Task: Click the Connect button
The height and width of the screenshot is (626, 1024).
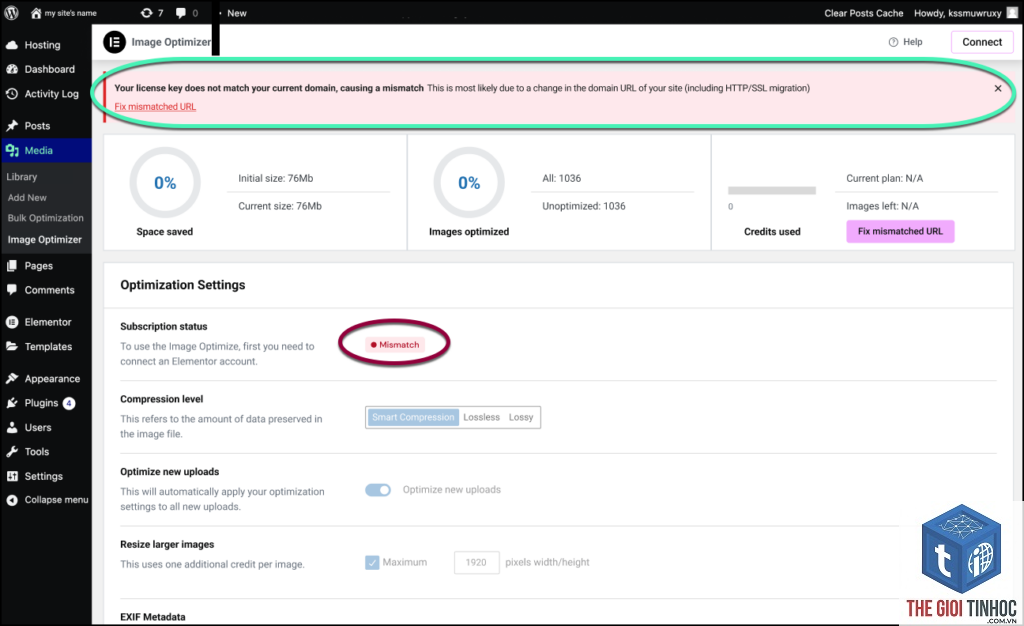Action: tap(982, 42)
